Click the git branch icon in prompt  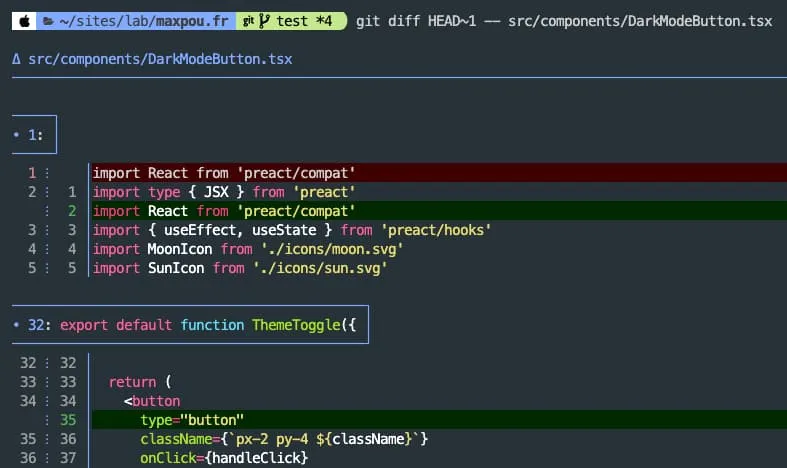click(265, 21)
